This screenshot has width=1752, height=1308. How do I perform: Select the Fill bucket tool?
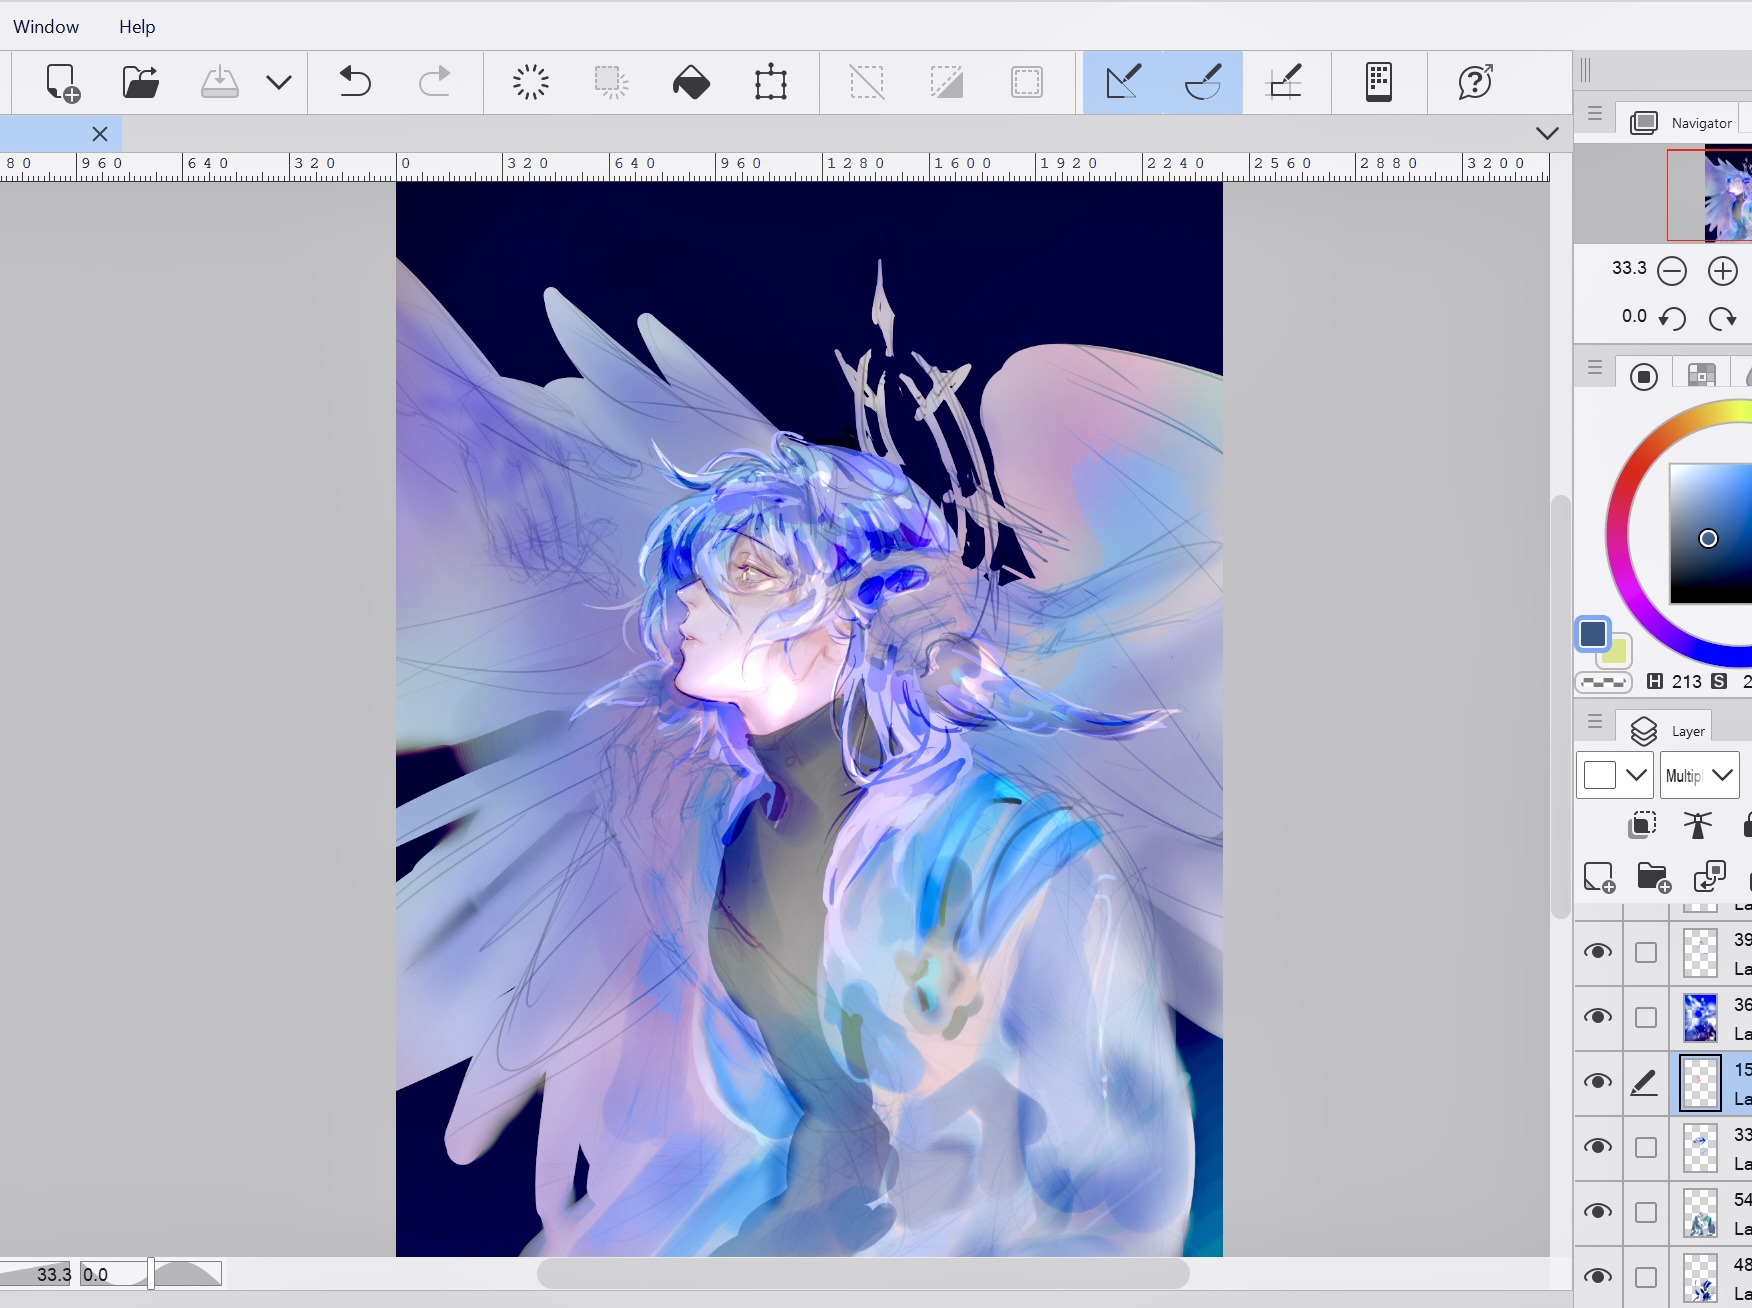[691, 82]
